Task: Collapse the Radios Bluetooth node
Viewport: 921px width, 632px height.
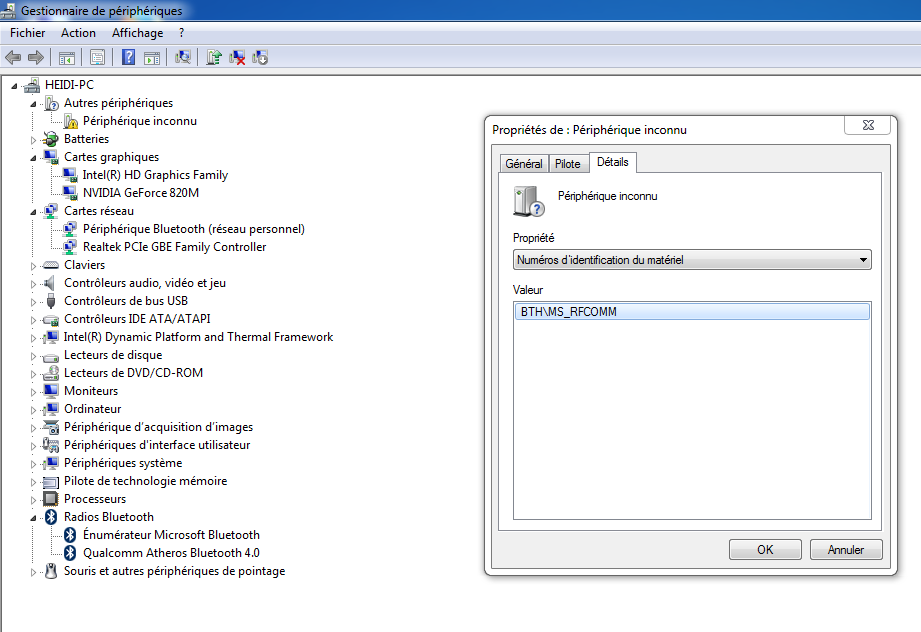Action: point(33,518)
